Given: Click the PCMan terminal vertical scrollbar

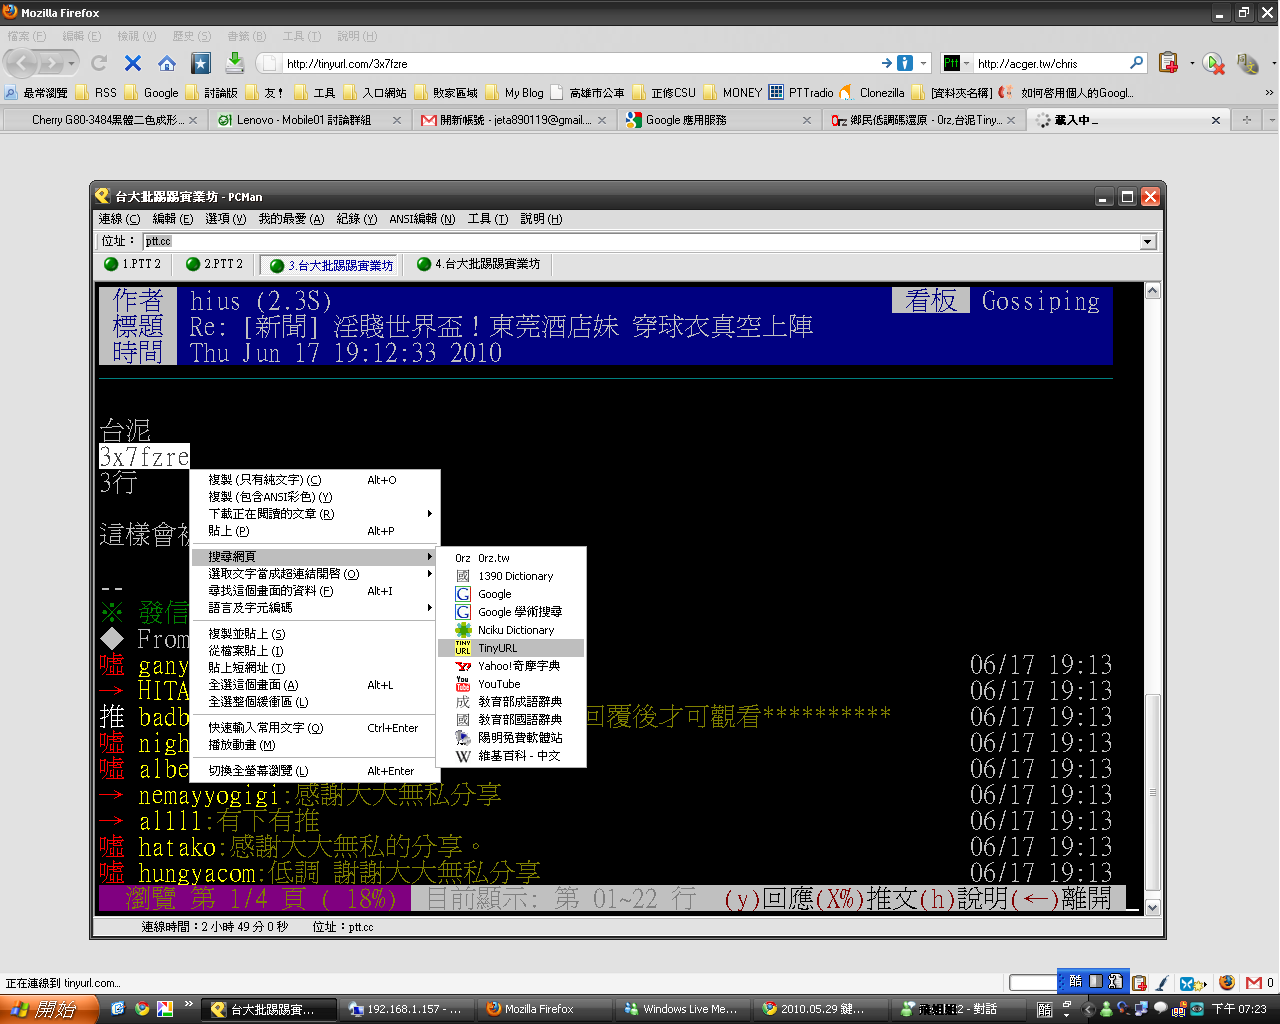Looking at the screenshot, I should [x=1152, y=600].
